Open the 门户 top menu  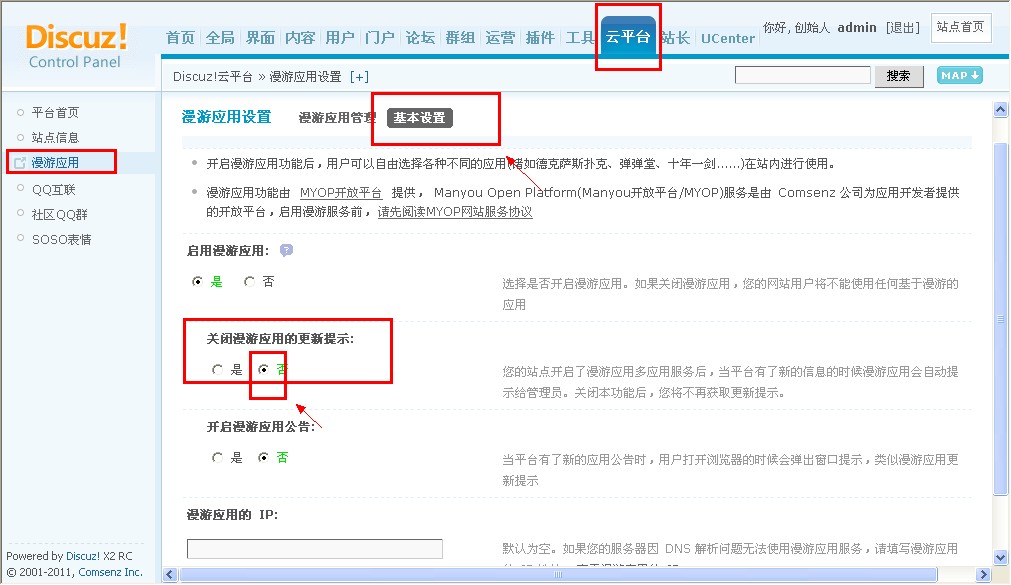point(380,38)
